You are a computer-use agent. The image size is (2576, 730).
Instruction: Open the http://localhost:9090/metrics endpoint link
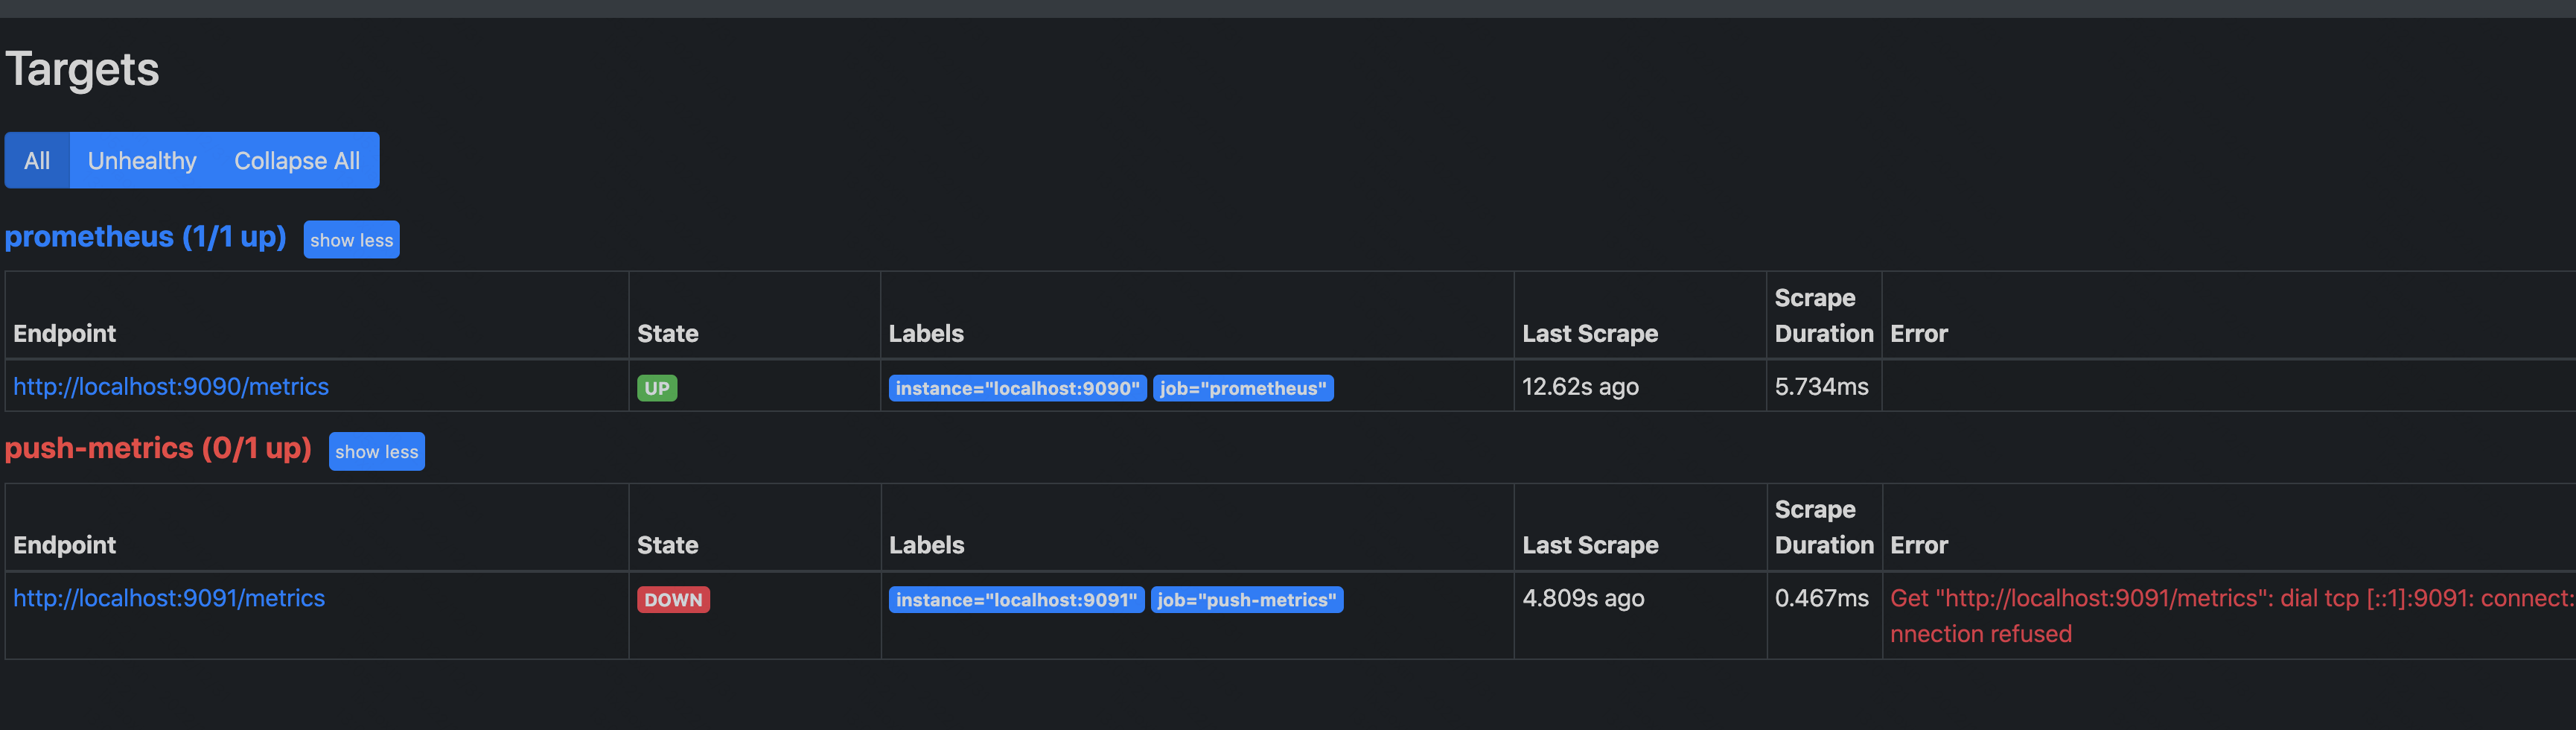pyautogui.click(x=171, y=387)
